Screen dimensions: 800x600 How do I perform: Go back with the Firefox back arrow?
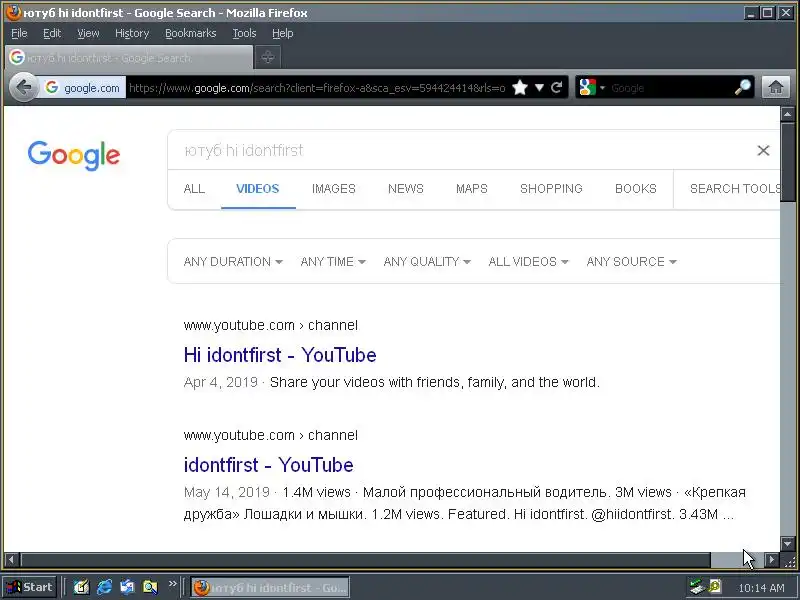23,88
